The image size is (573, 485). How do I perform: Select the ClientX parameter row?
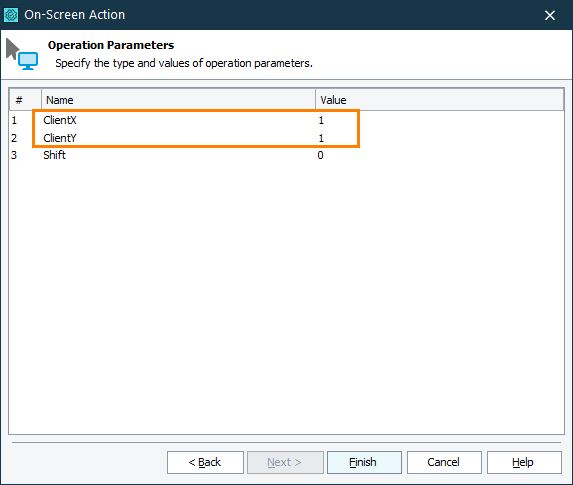(x=286, y=120)
